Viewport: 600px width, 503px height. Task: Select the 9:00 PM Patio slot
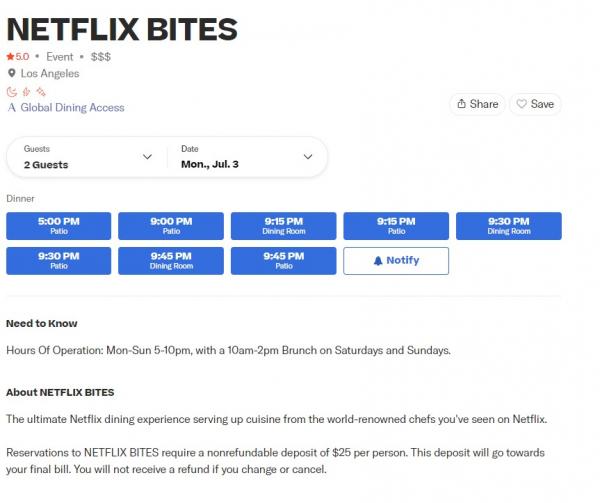coord(171,226)
